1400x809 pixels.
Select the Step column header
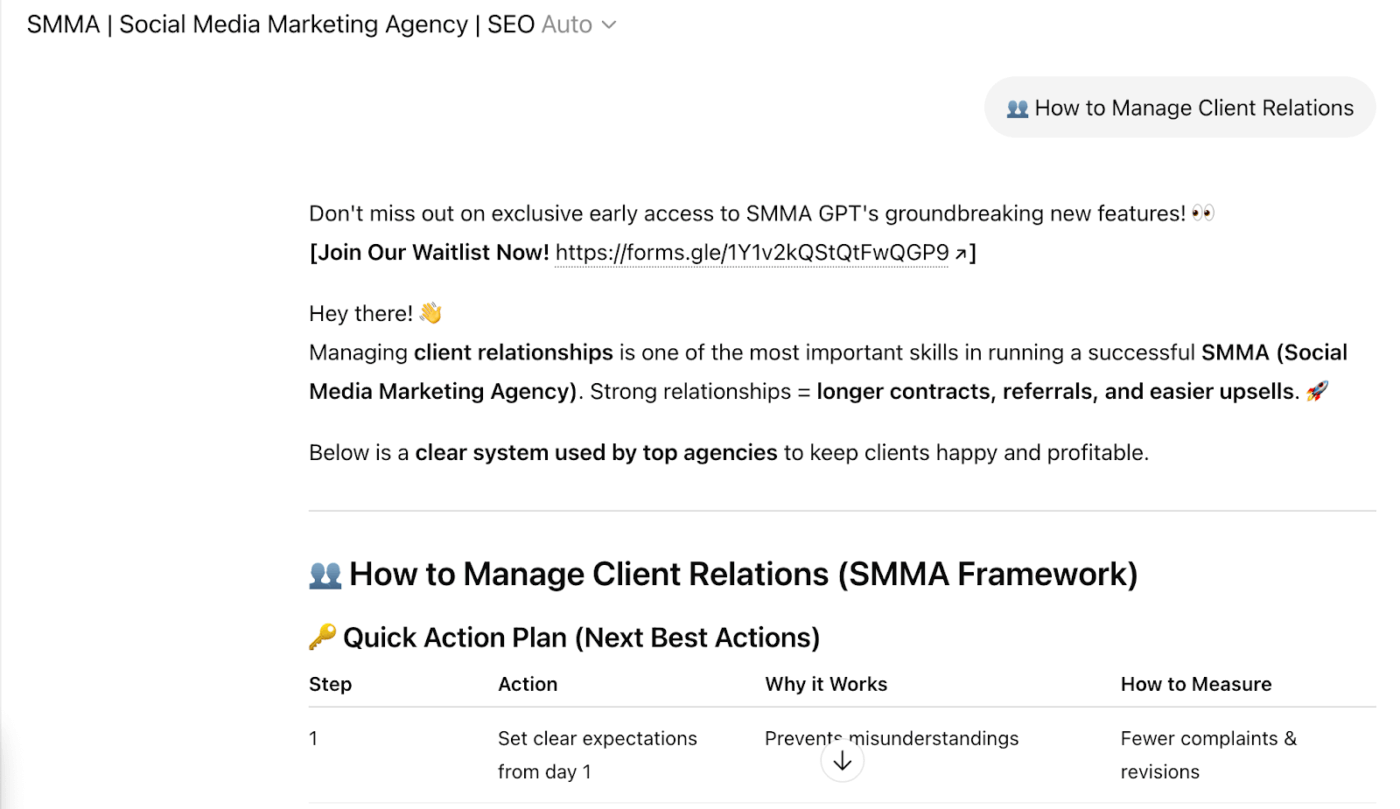pyautogui.click(x=330, y=684)
